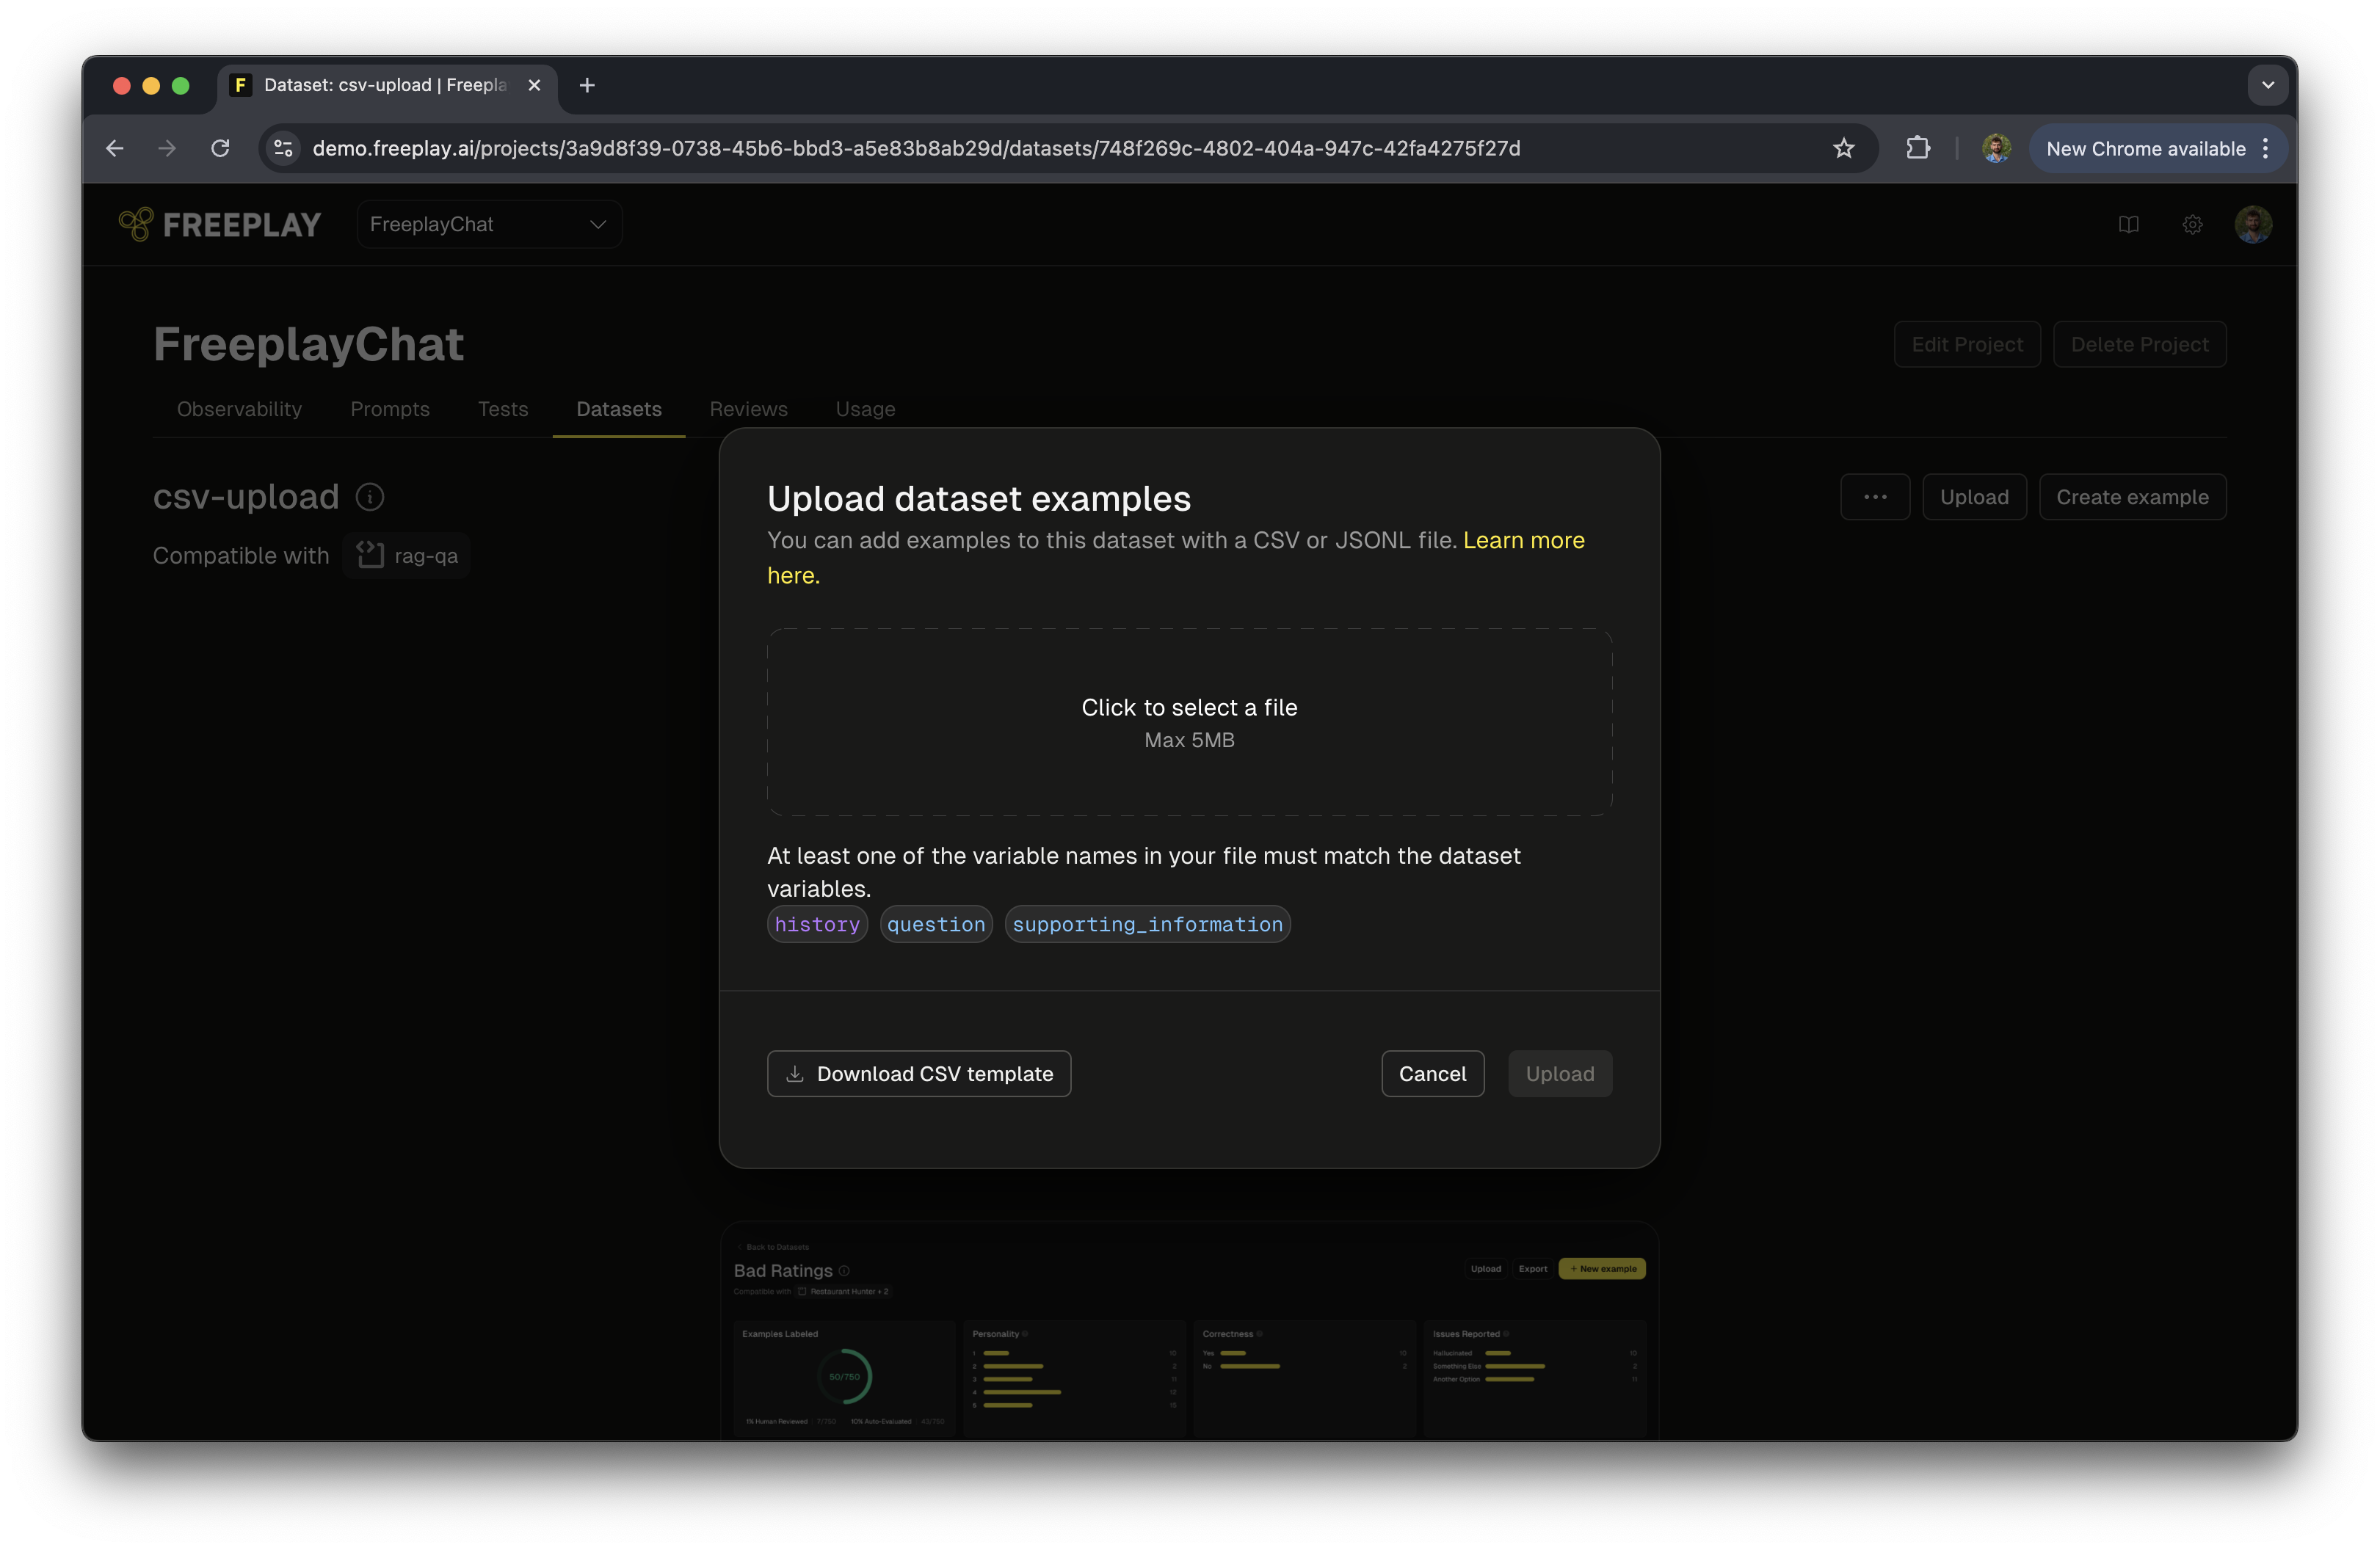Click the user avatar in the Freeplay header
This screenshot has width=2380, height=1550.
tap(2252, 224)
